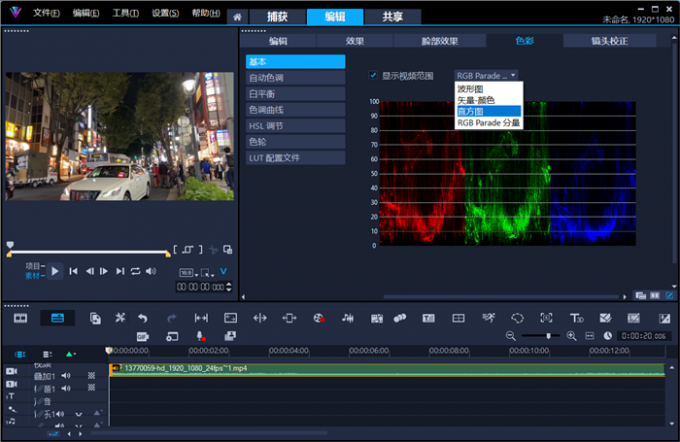Image resolution: width=680 pixels, height=442 pixels.
Task: Select HSL 调节 color option
Action: [x=295, y=126]
